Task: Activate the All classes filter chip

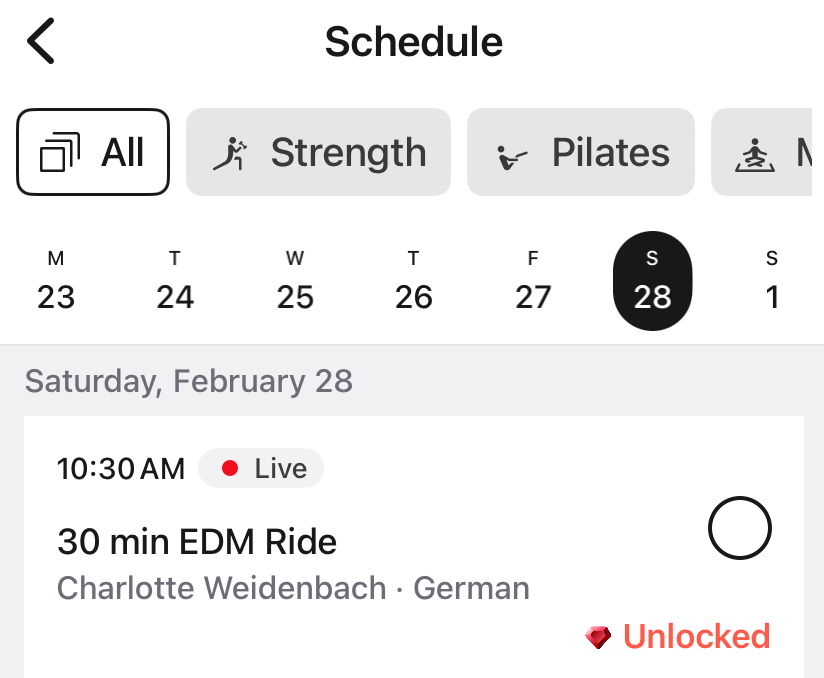Action: 93,150
